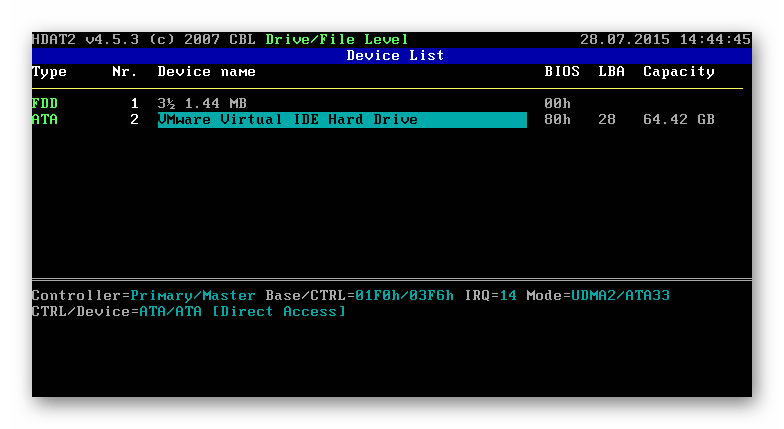Click the BIOS column header
This screenshot has width=784, height=429.
pyautogui.click(x=562, y=72)
